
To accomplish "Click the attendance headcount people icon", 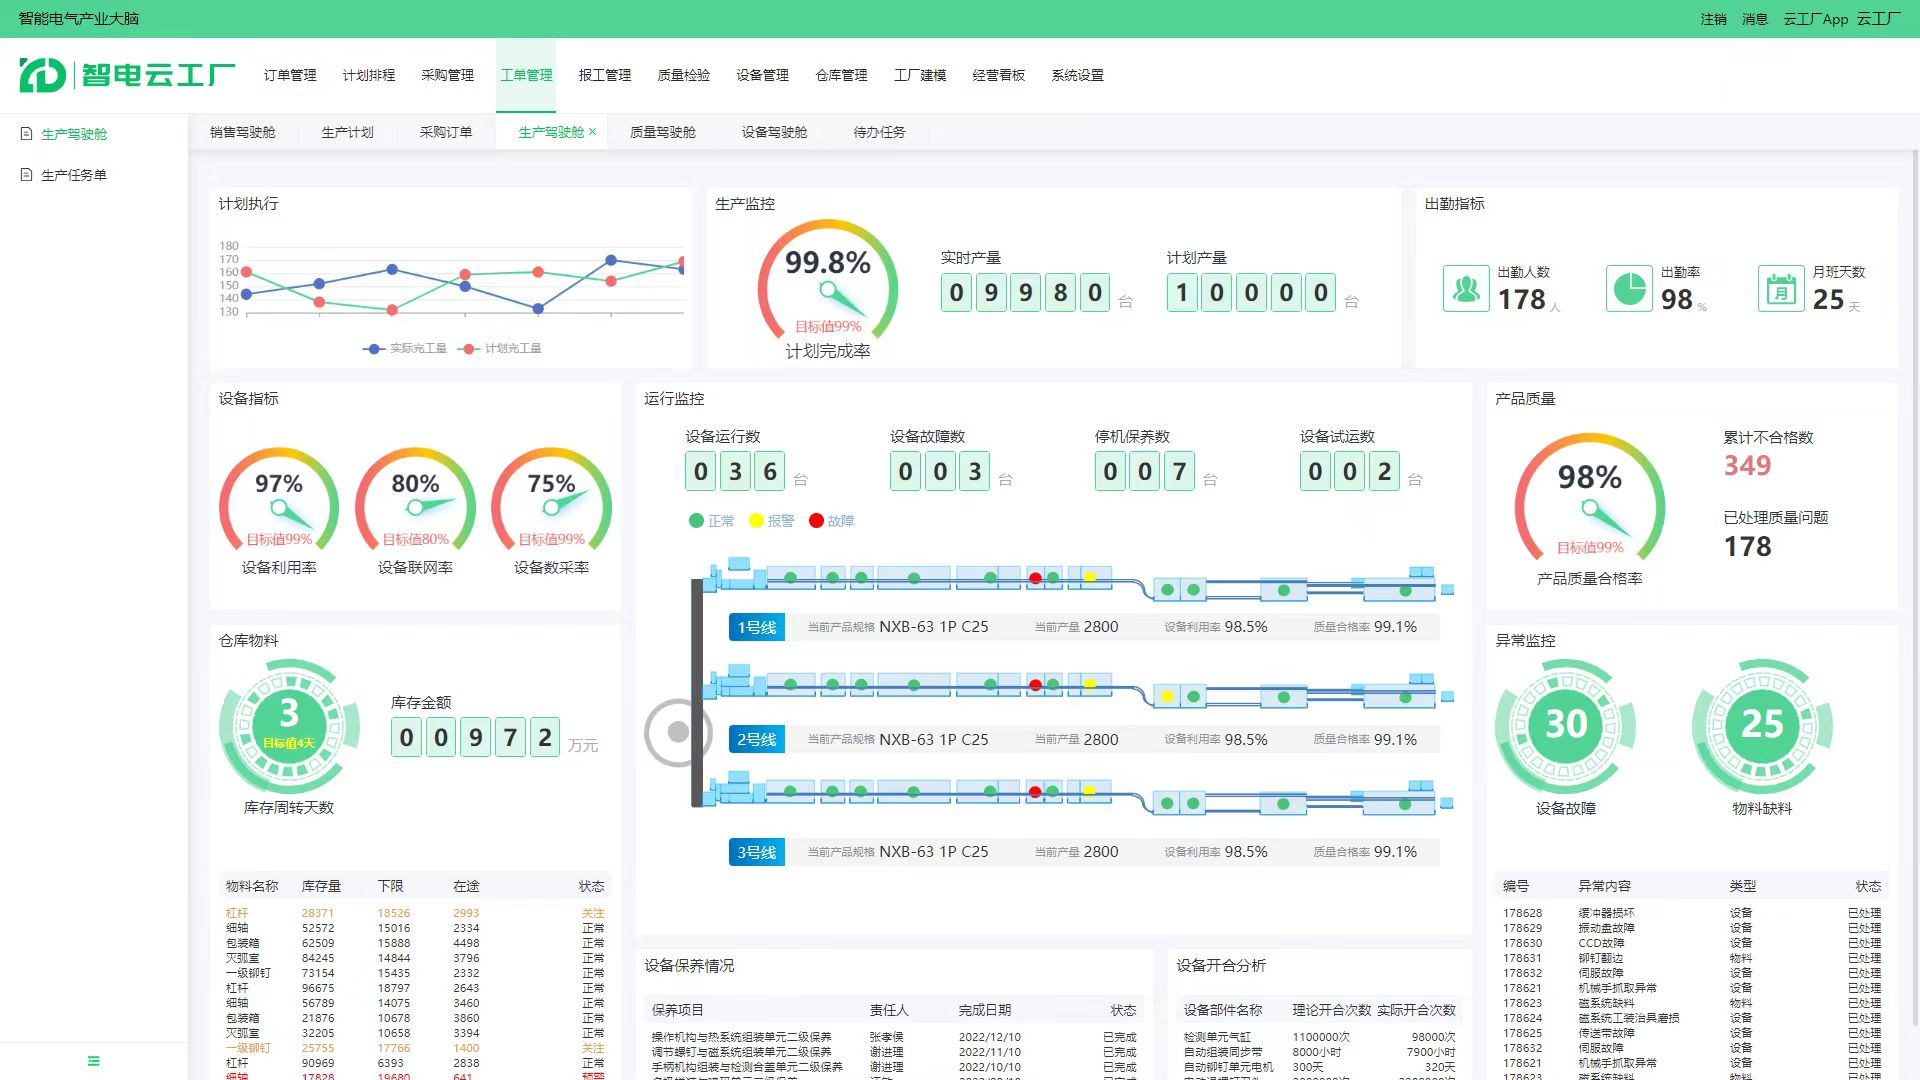I will coord(1466,289).
